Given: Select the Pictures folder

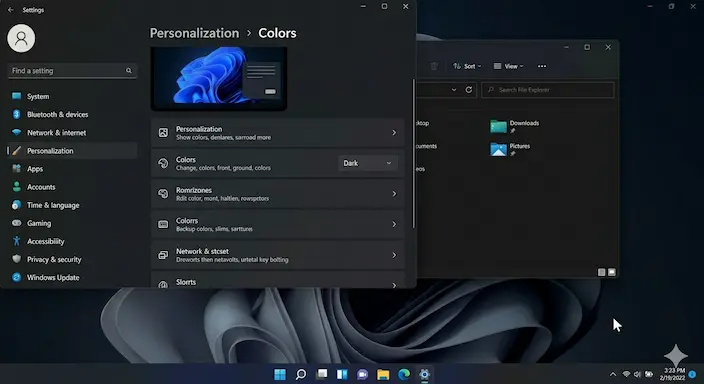Looking at the screenshot, I should click(x=510, y=149).
